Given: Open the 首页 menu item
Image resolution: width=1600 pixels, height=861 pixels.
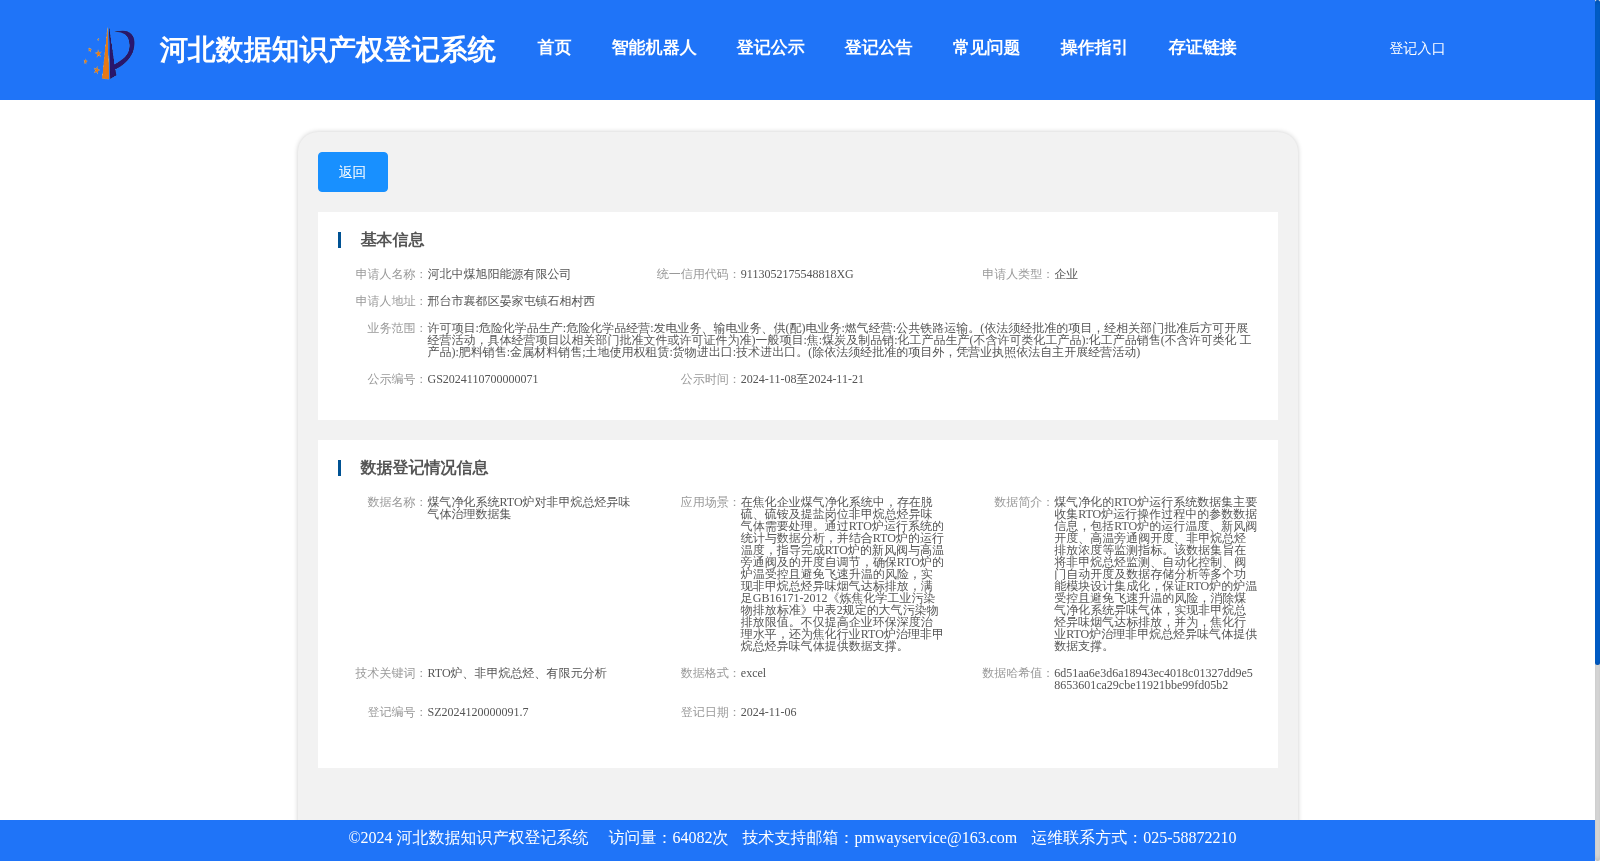Looking at the screenshot, I should (x=554, y=48).
